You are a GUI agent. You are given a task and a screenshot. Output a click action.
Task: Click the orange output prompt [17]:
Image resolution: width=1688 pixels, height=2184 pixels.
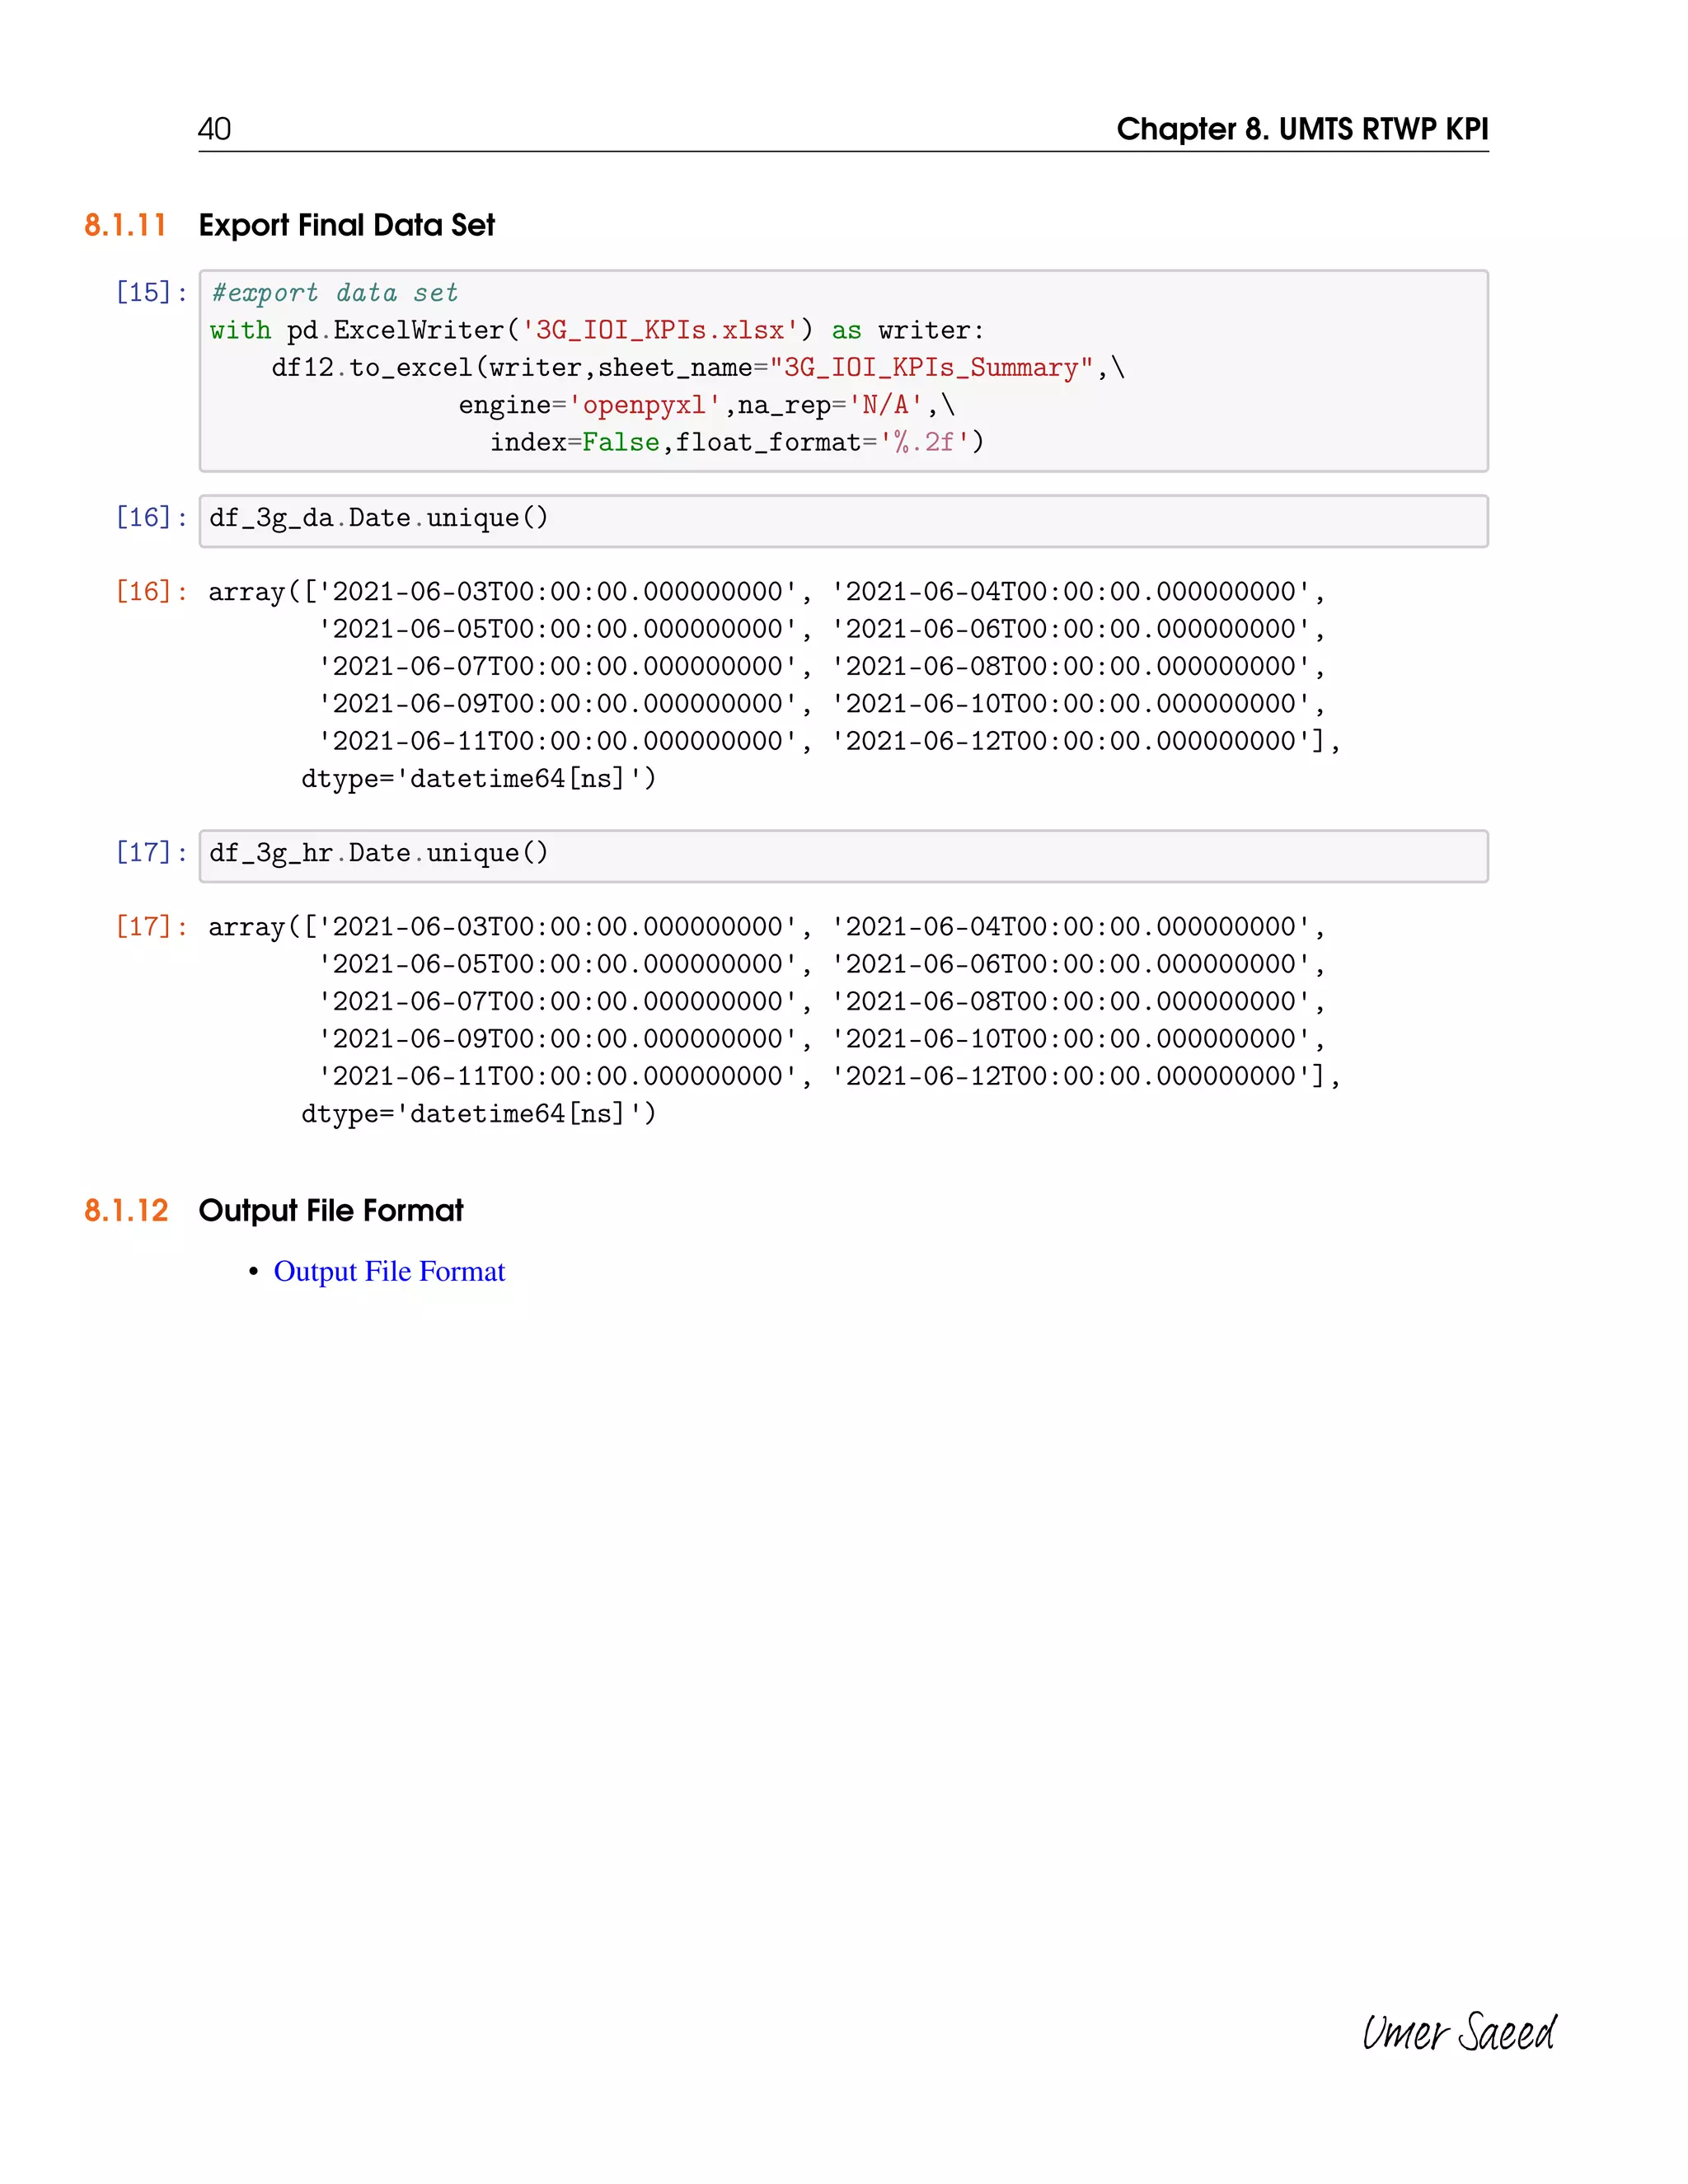(x=151, y=926)
